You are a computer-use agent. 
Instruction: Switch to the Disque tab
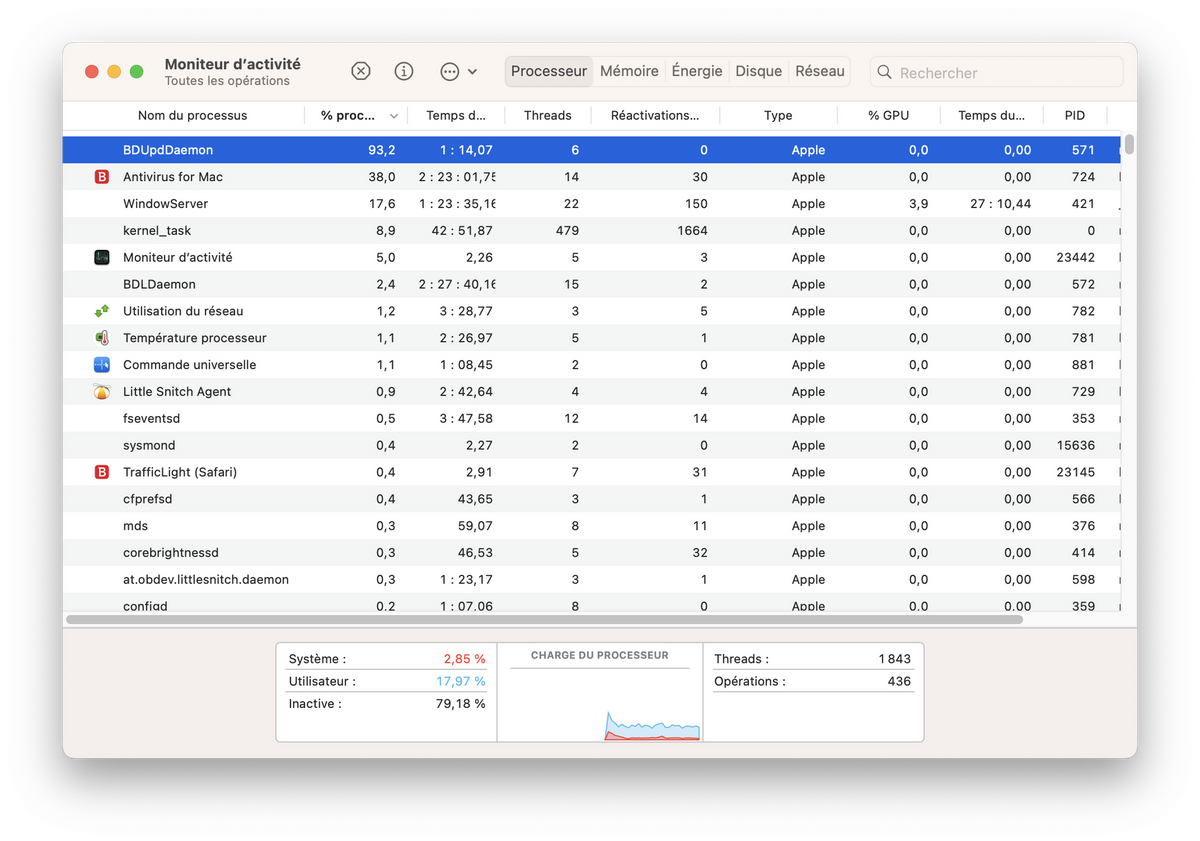pos(758,71)
